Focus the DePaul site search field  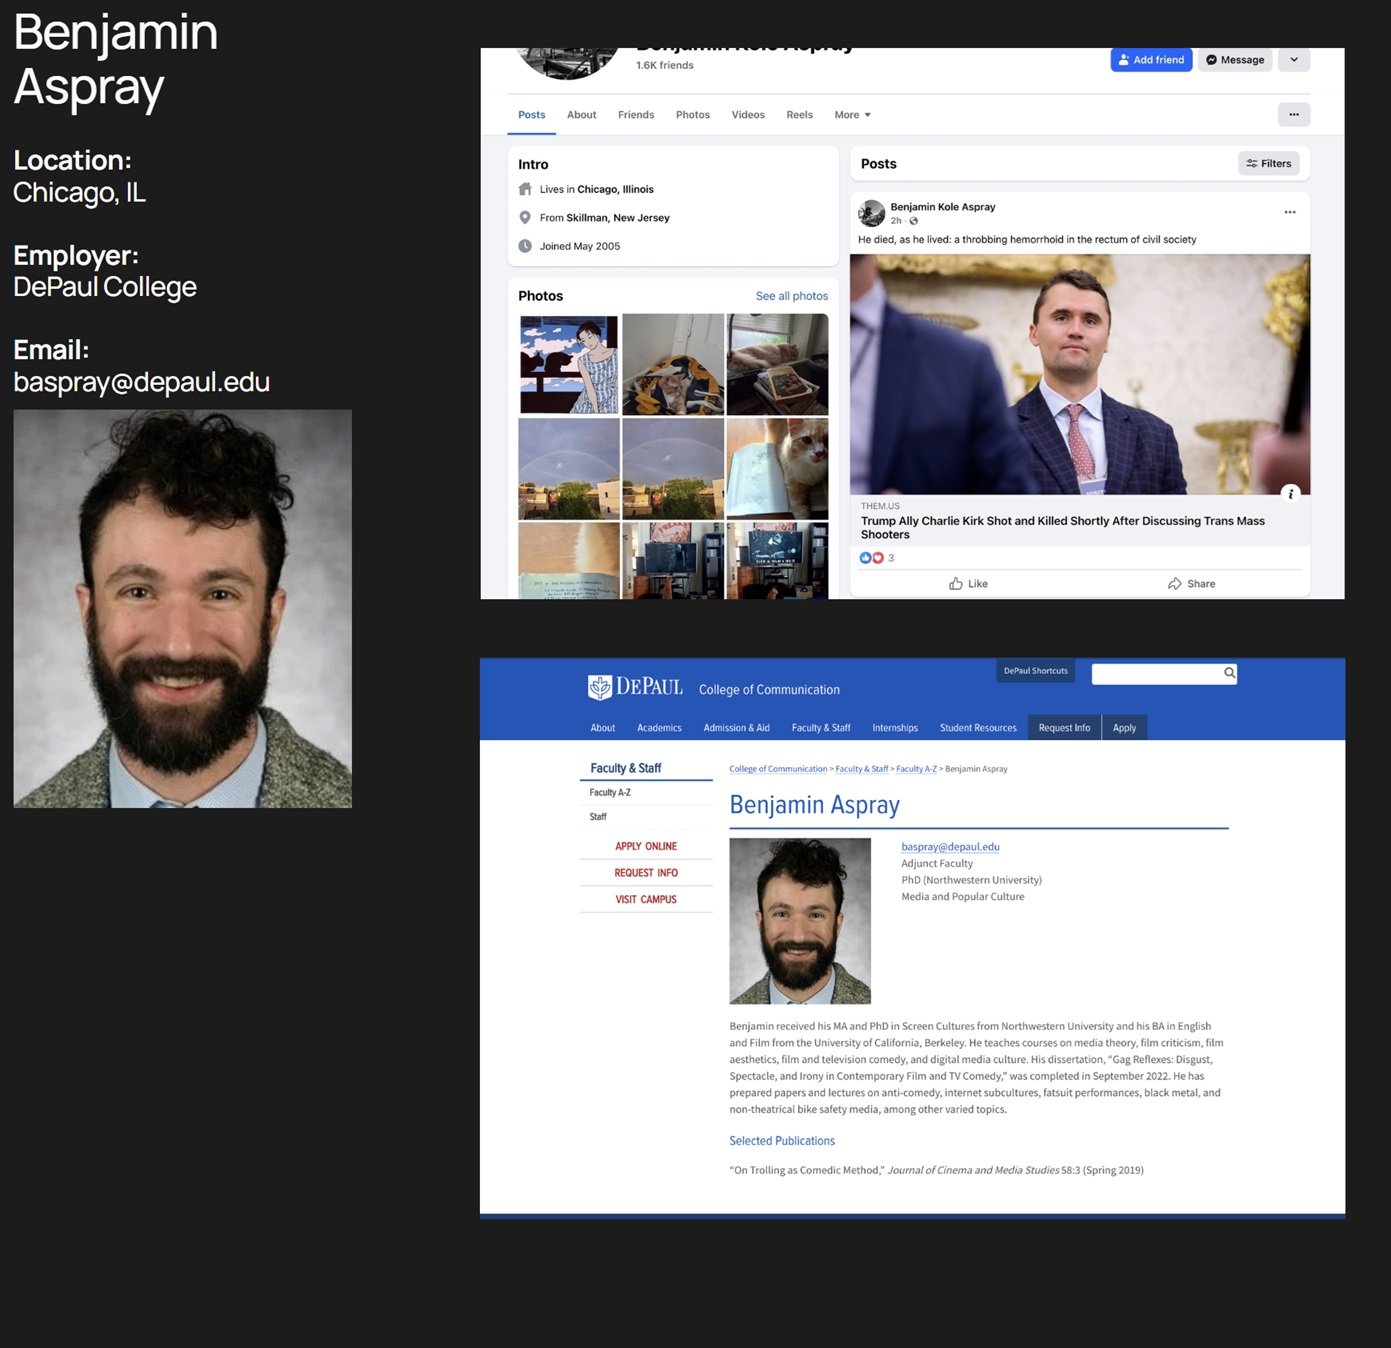(1156, 674)
